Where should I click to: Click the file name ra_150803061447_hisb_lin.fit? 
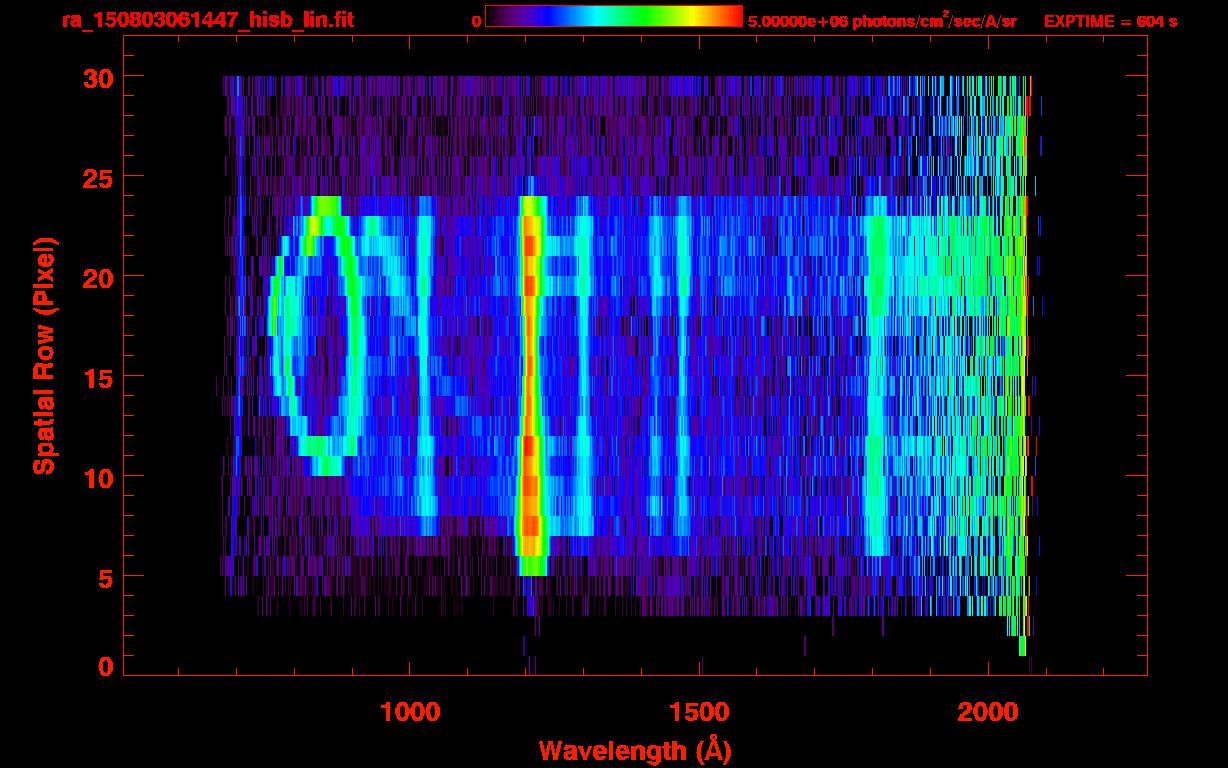point(207,19)
